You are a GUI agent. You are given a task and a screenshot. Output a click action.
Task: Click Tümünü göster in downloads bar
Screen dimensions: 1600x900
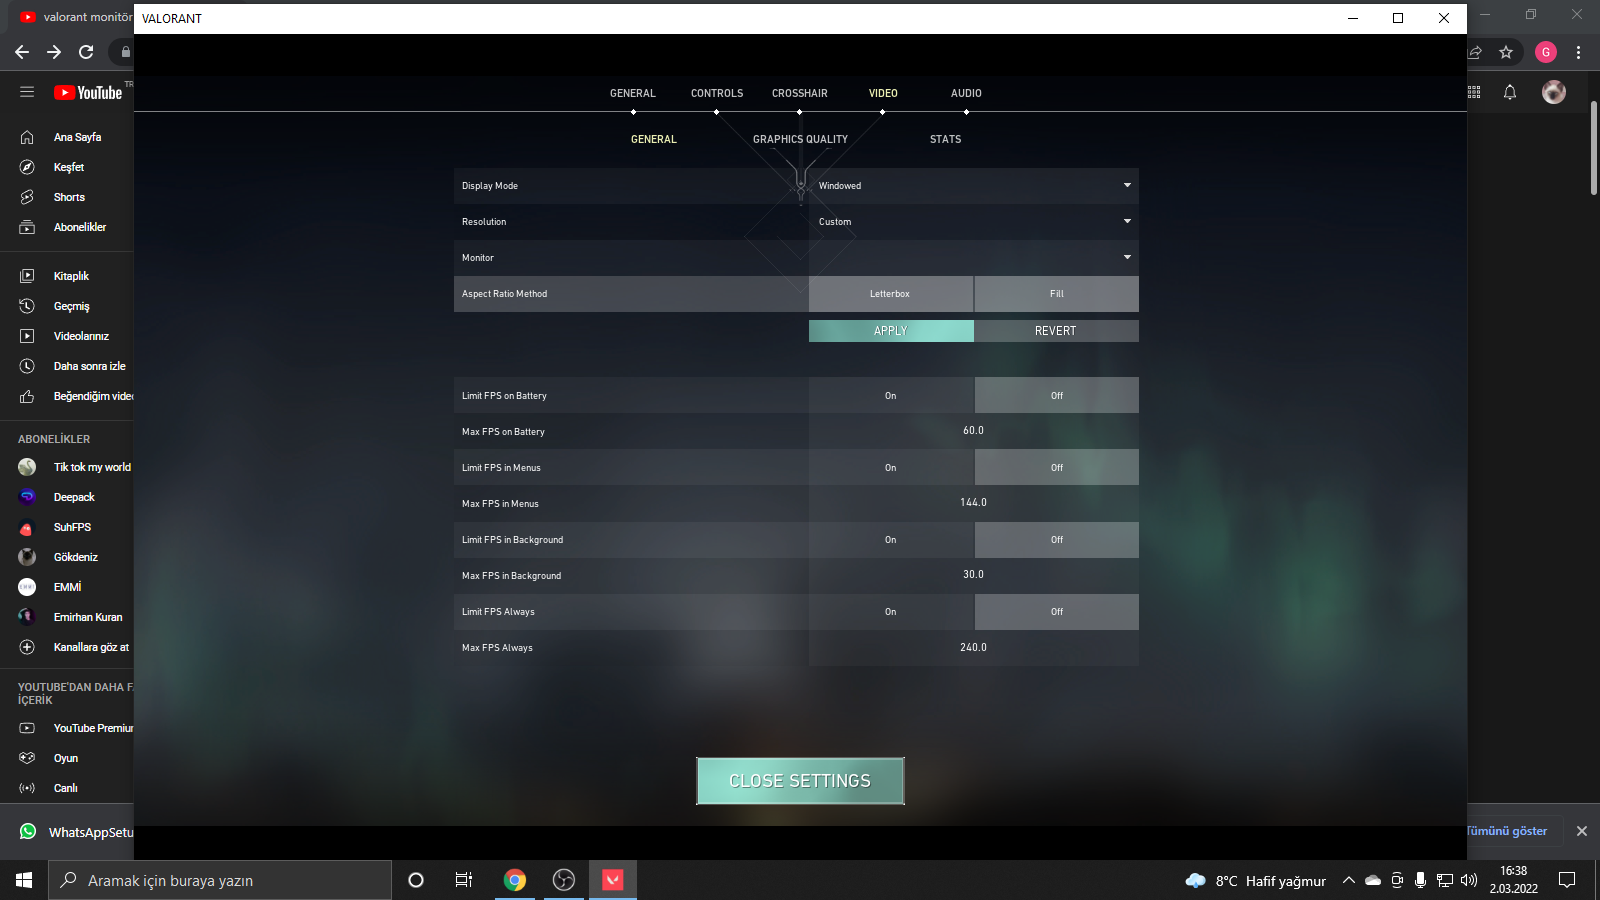point(1507,831)
